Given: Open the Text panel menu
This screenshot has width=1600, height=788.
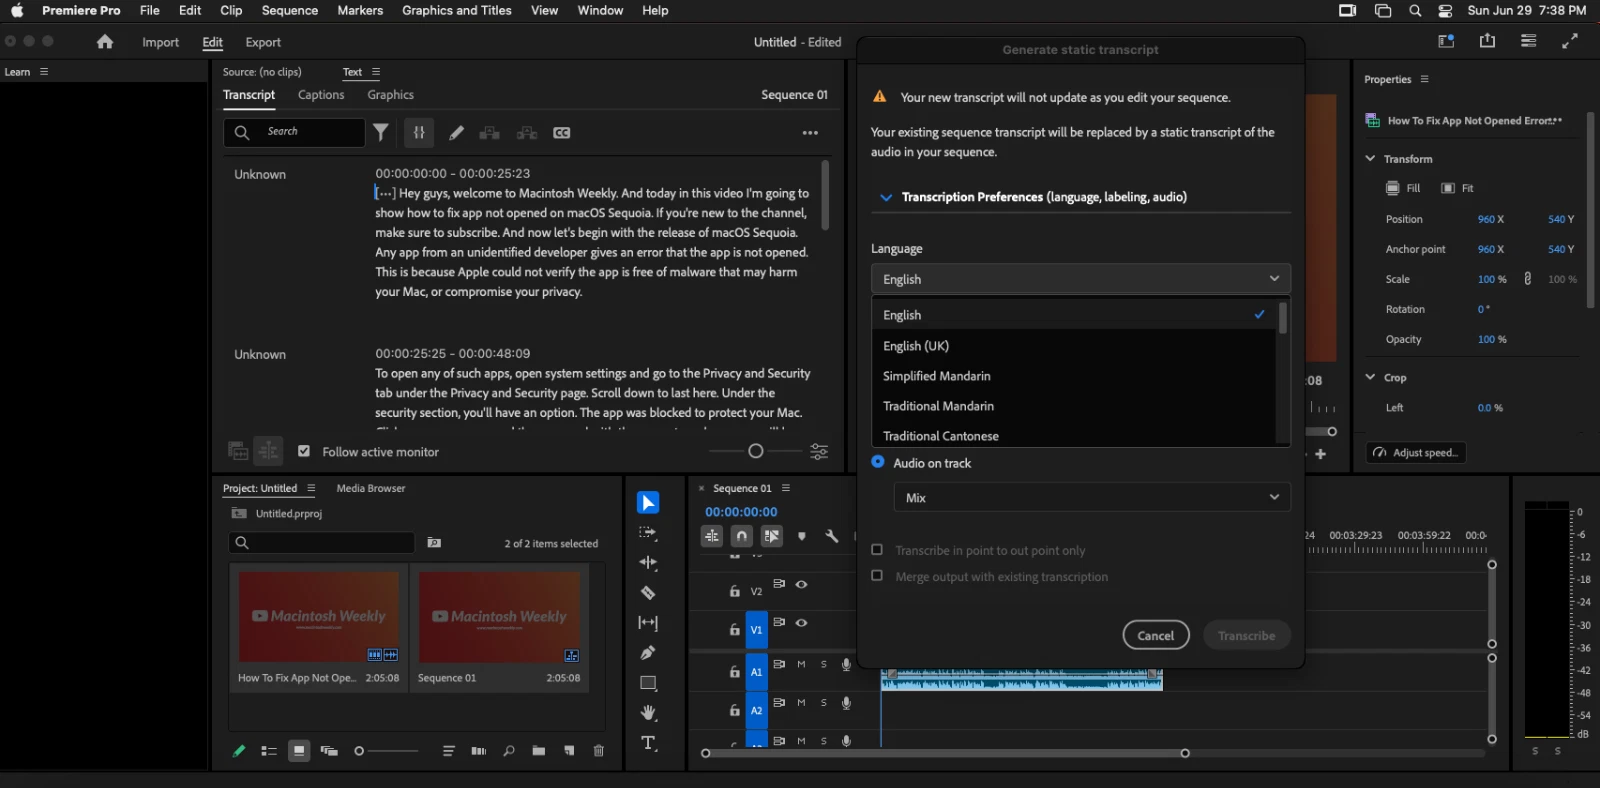Looking at the screenshot, I should (x=376, y=72).
